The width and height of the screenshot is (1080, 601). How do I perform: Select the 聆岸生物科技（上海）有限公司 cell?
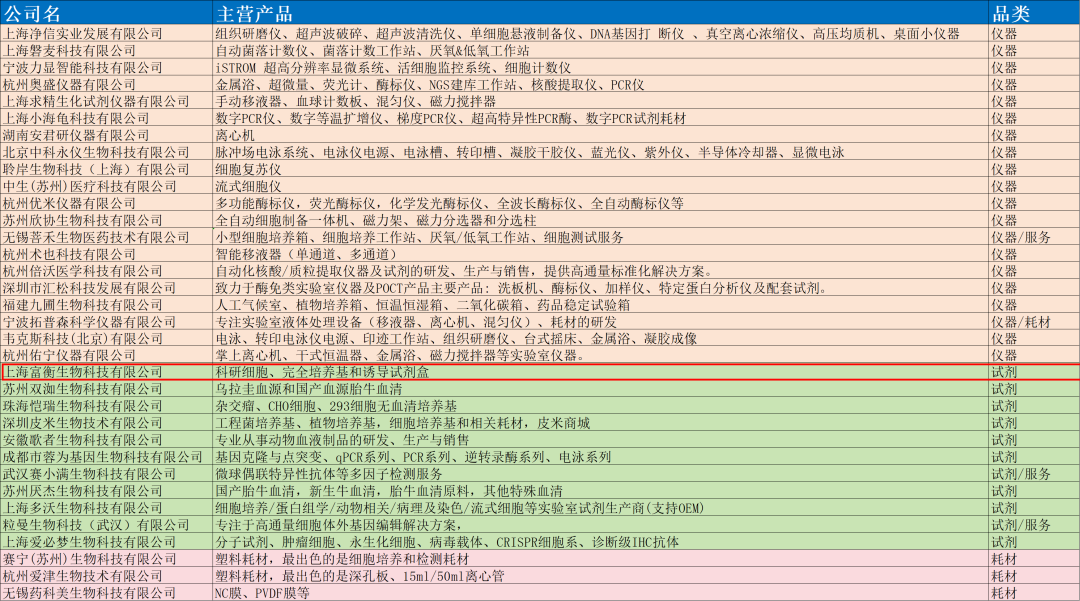(x=106, y=169)
